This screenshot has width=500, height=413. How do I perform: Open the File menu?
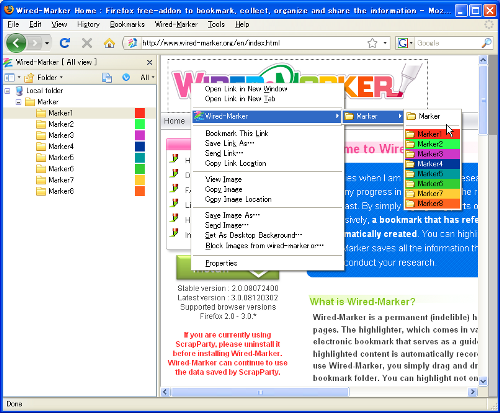point(13,24)
